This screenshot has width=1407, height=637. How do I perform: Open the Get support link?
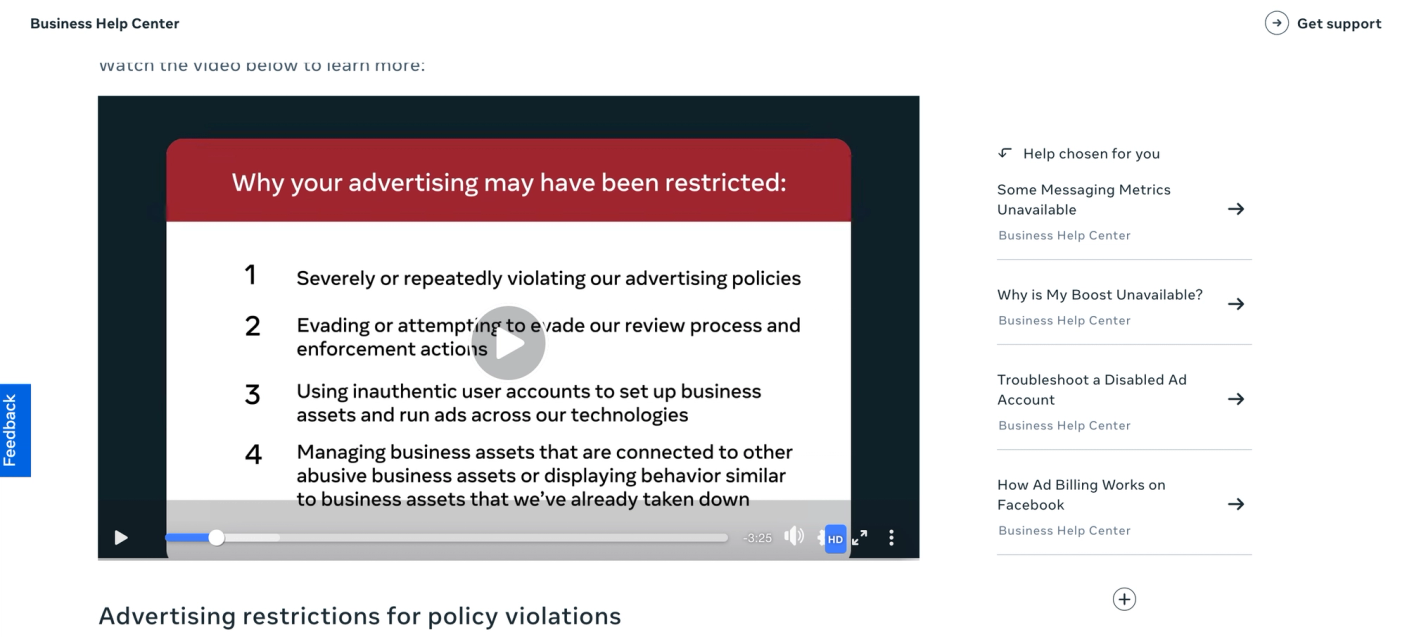[1338, 23]
